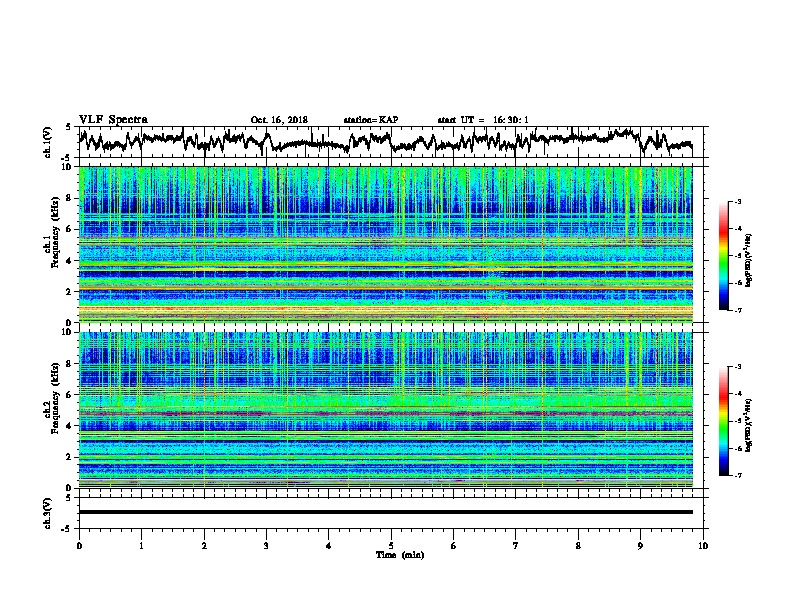Select the date "Oct. 16, 2018"

point(279,120)
